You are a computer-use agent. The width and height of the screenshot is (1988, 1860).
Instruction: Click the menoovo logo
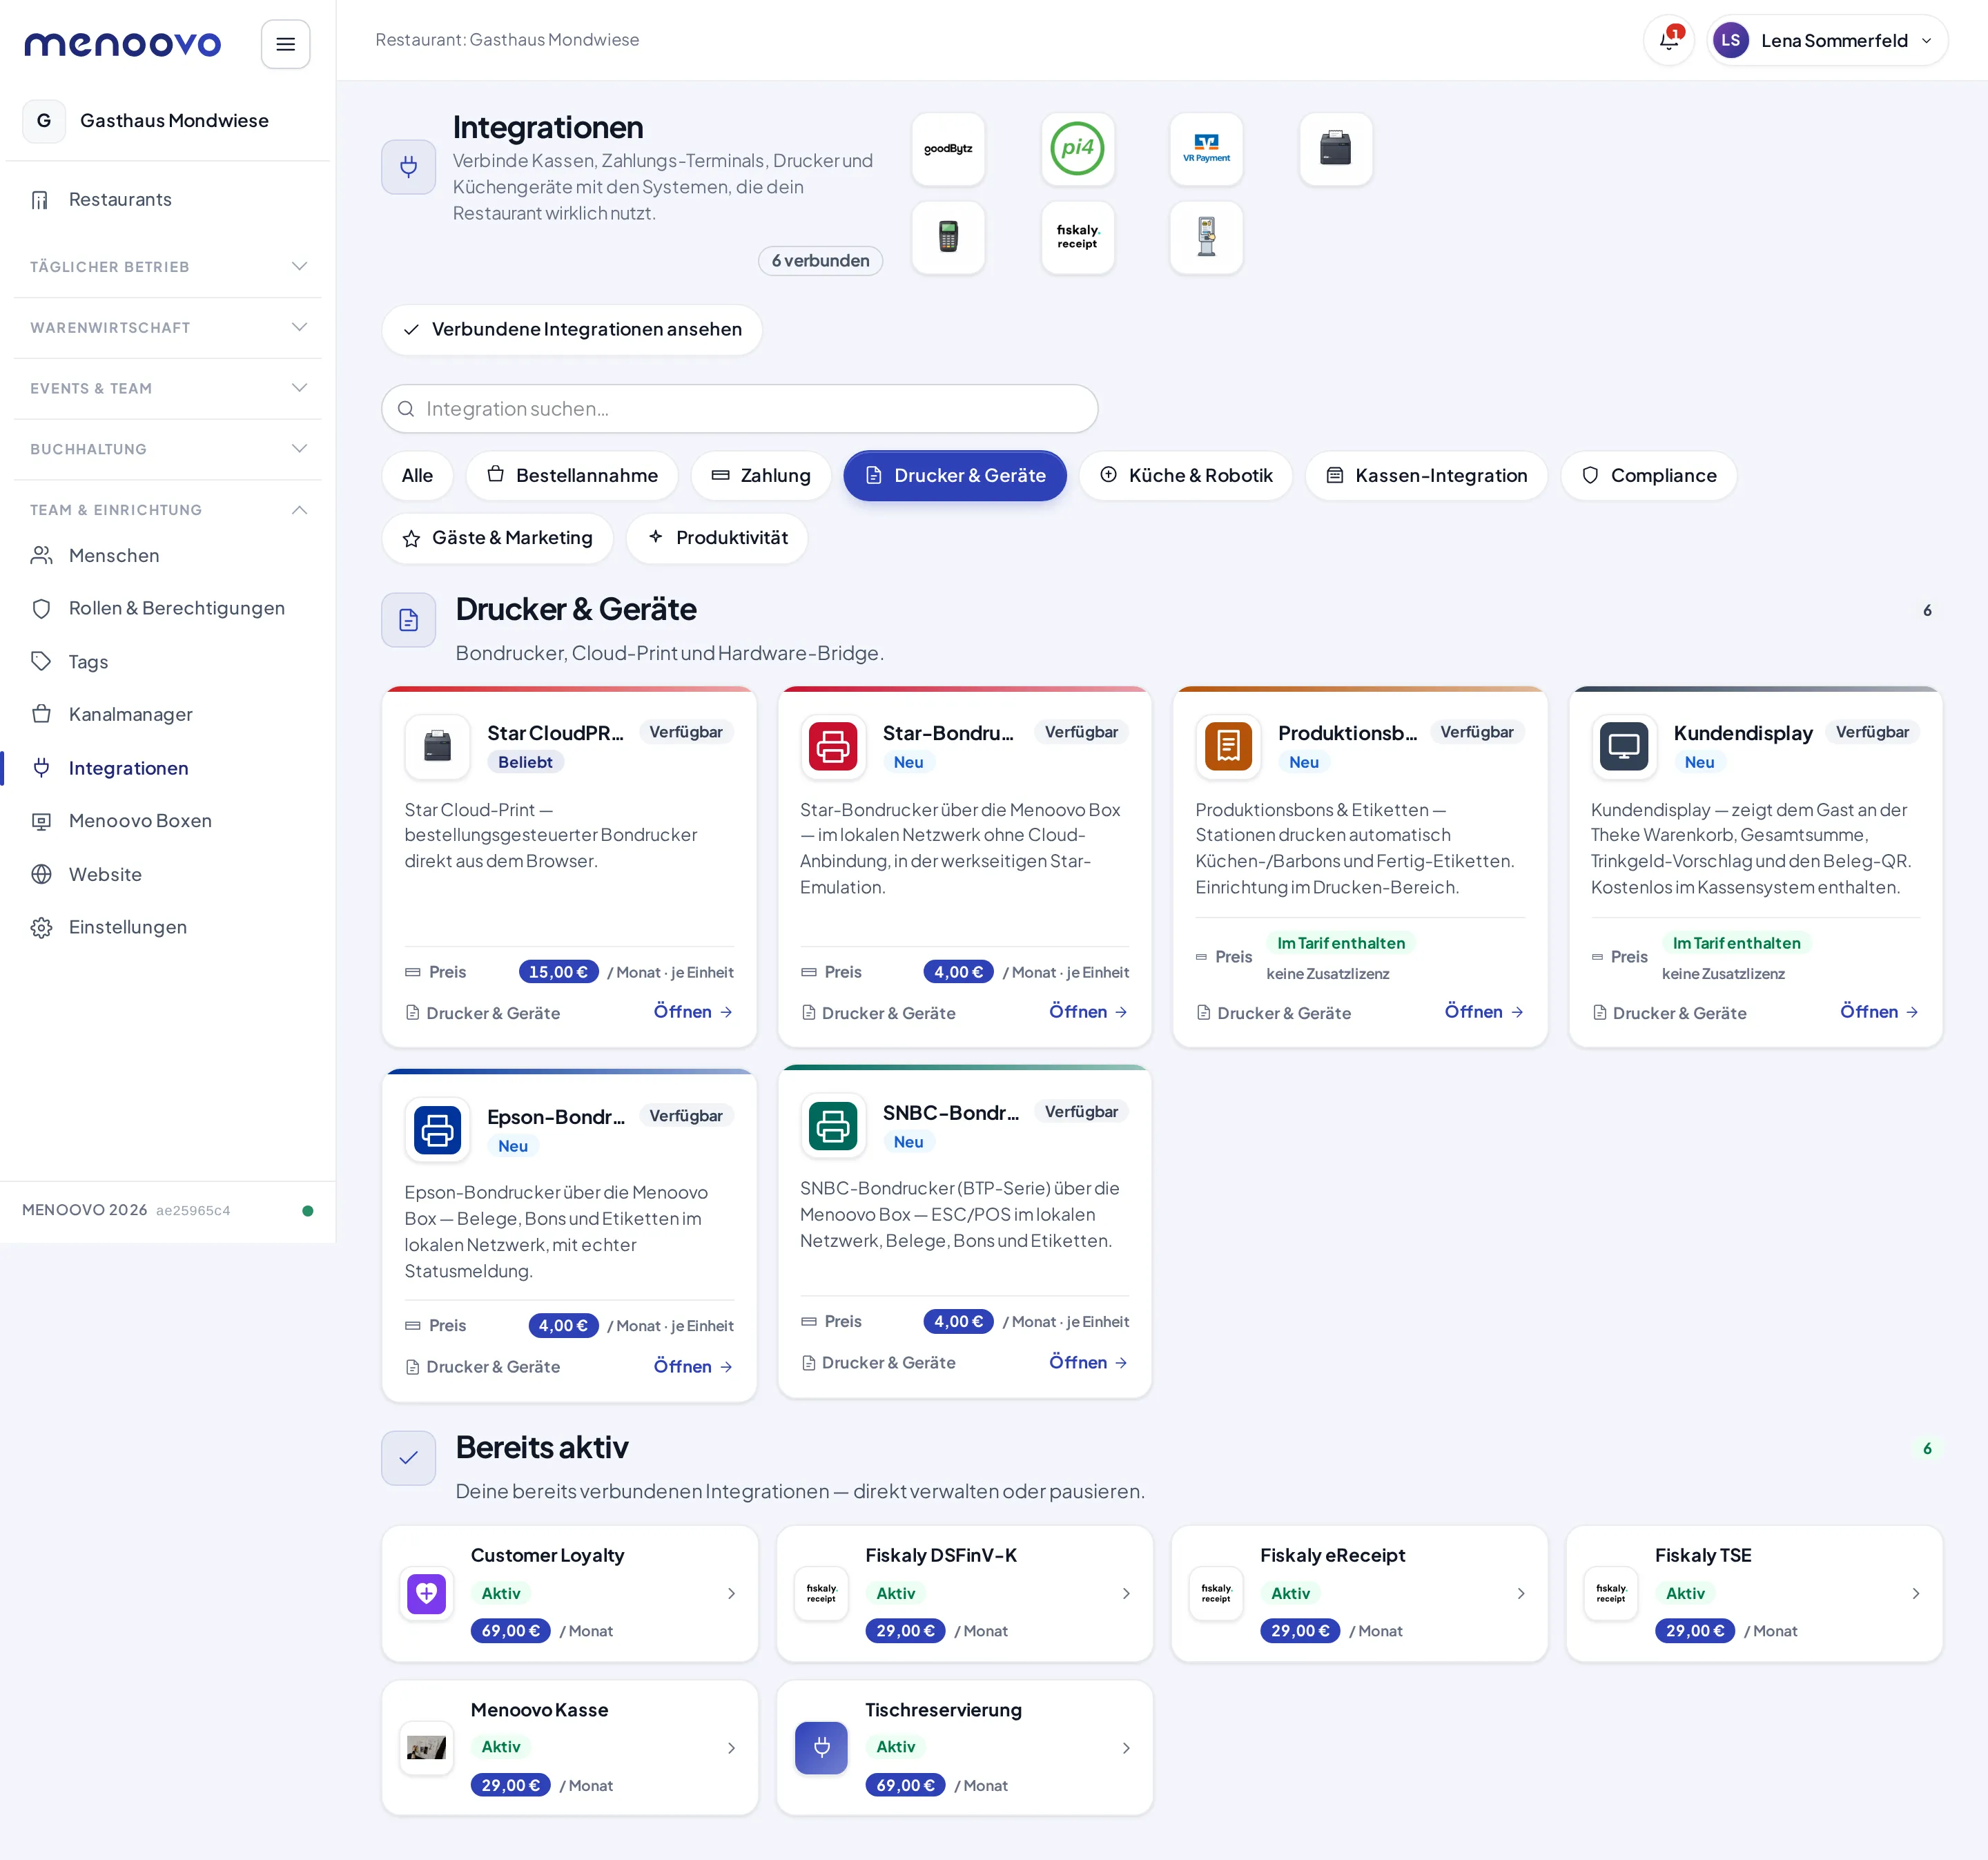pyautogui.click(x=122, y=43)
